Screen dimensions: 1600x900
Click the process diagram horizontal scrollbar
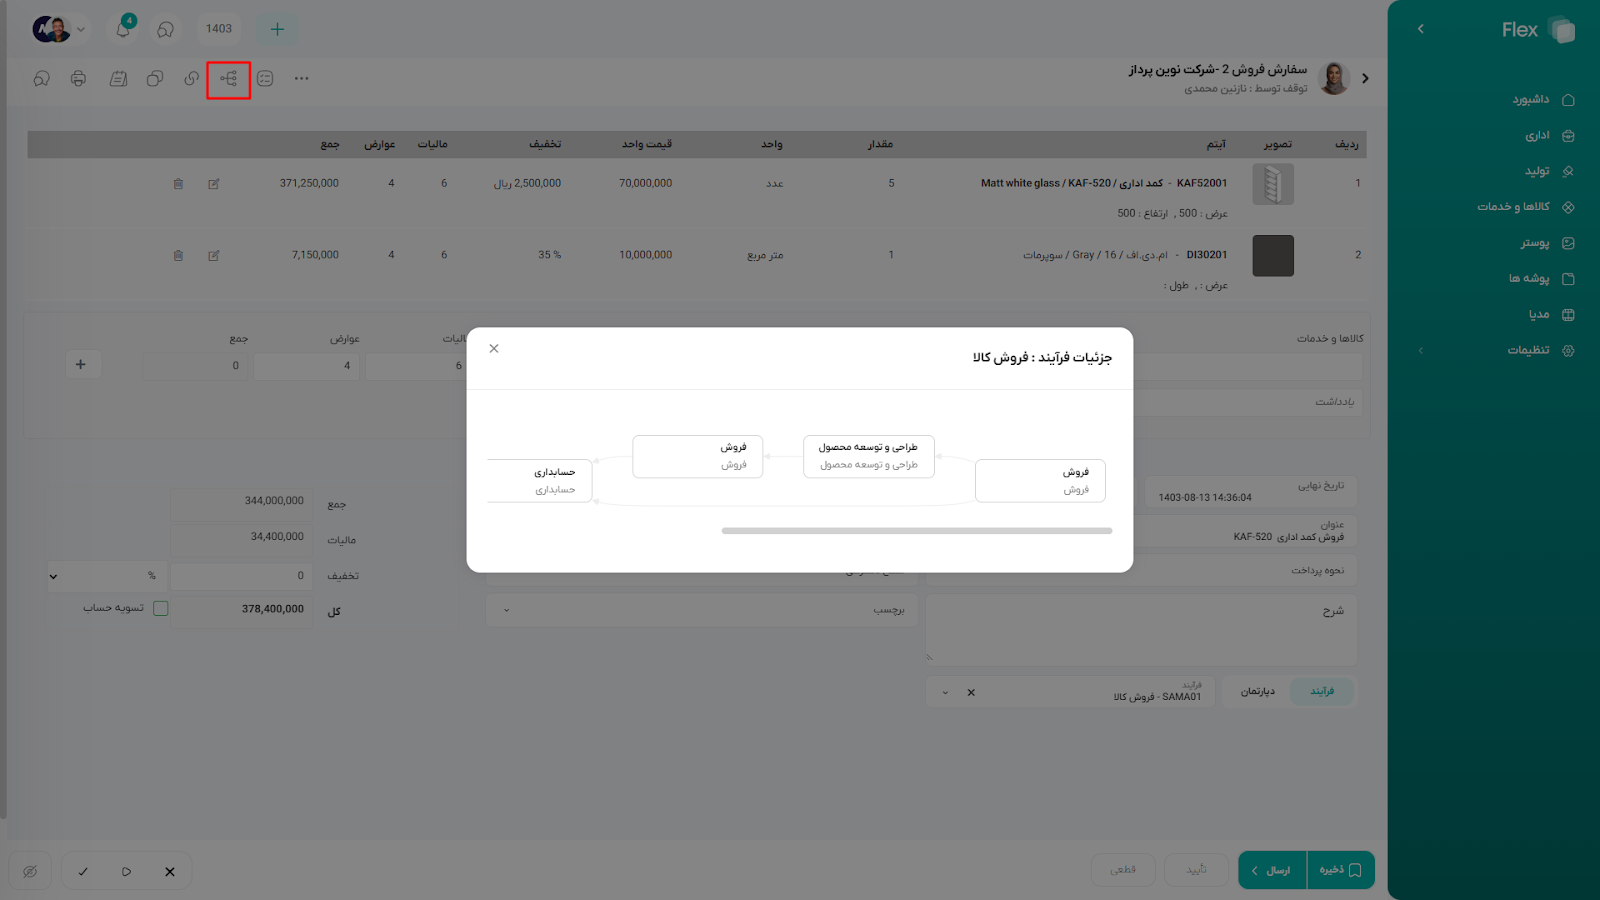917,531
